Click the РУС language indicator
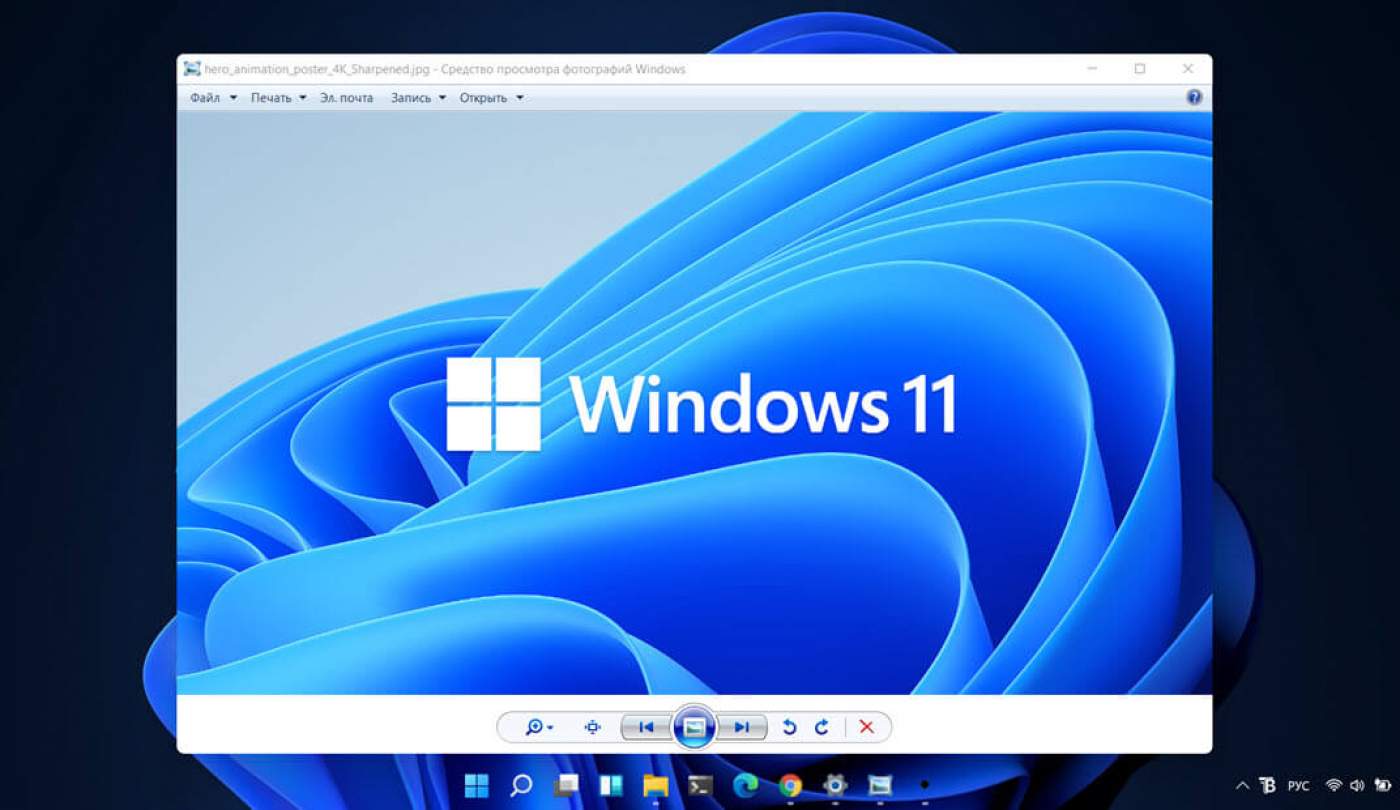 [1298, 786]
